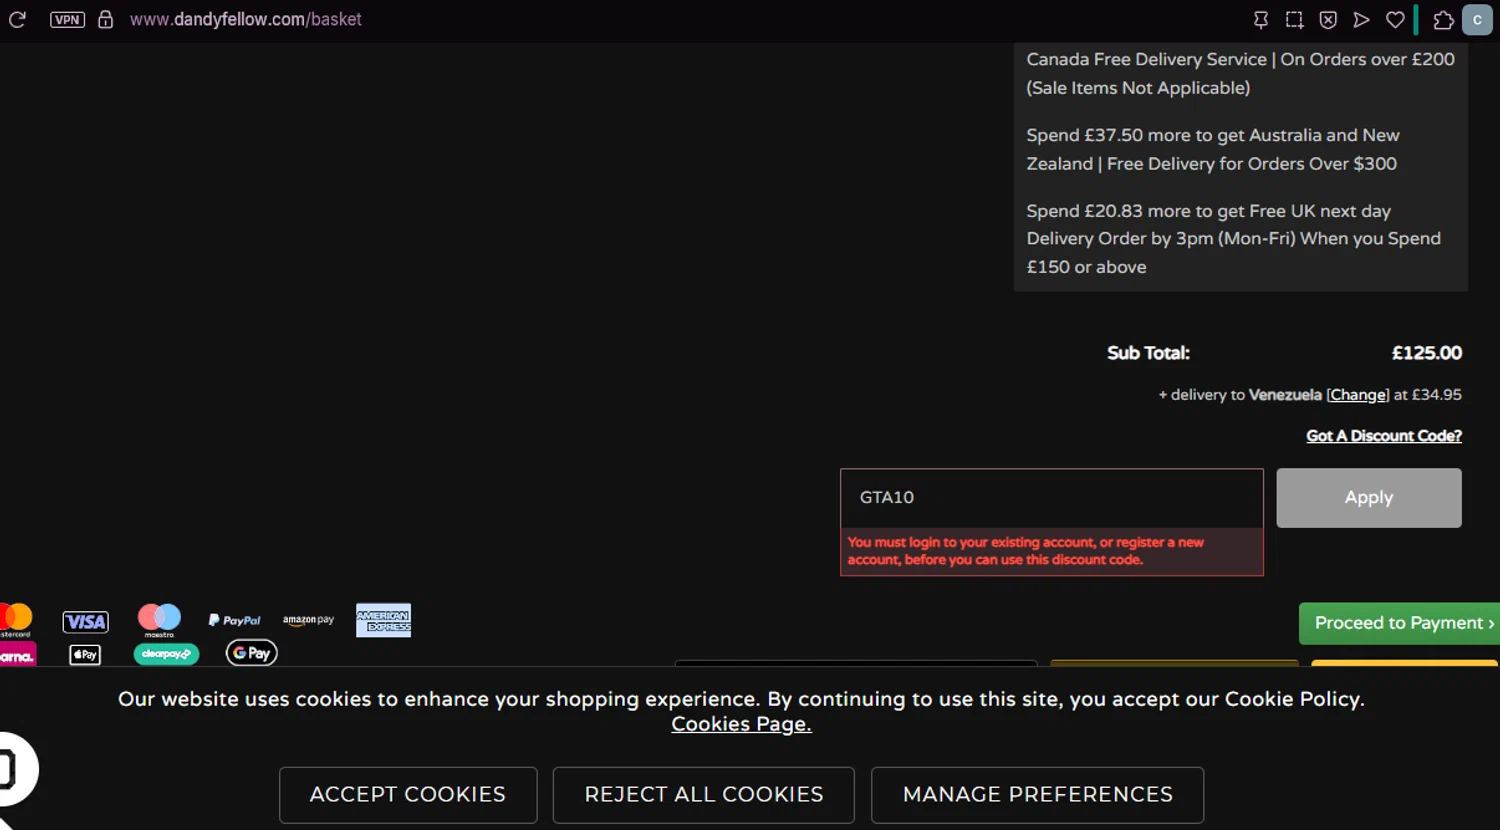Open the profile avatar labeled C

pyautogui.click(x=1477, y=20)
